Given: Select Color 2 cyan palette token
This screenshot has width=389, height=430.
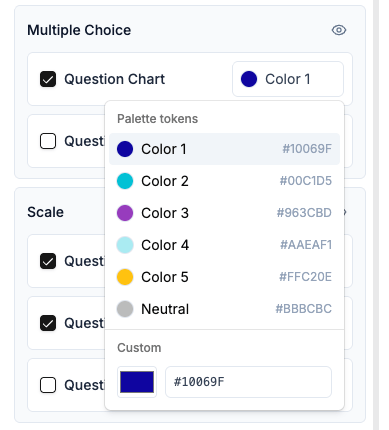Looking at the screenshot, I should [x=224, y=181].
